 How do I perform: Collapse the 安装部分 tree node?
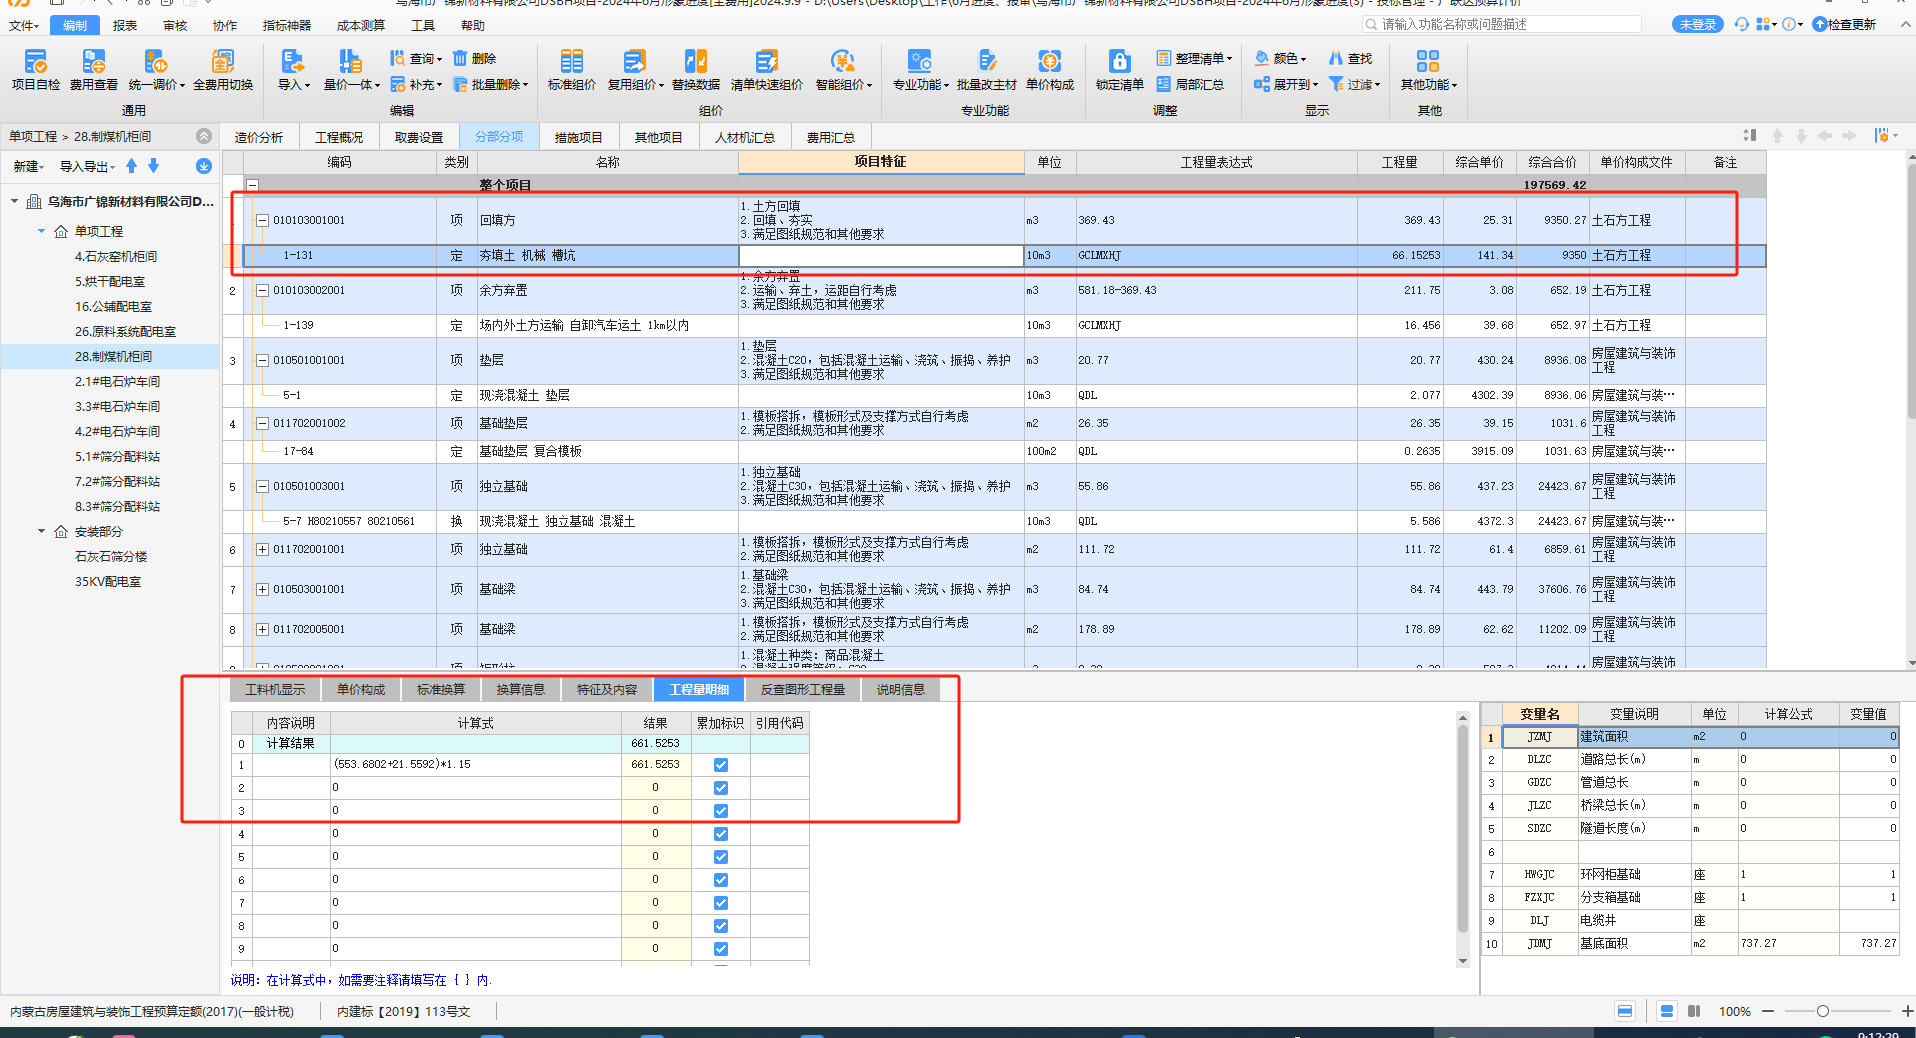(x=41, y=531)
